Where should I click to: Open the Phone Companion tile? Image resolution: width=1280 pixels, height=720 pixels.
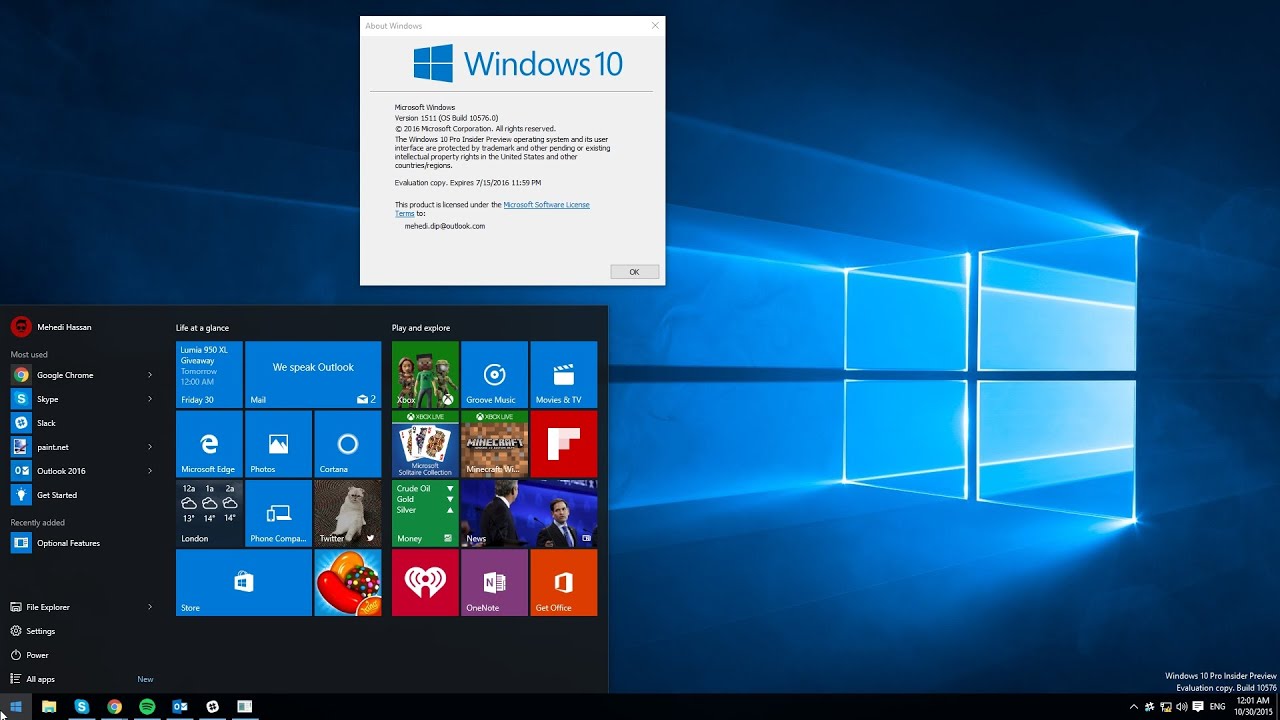point(278,513)
